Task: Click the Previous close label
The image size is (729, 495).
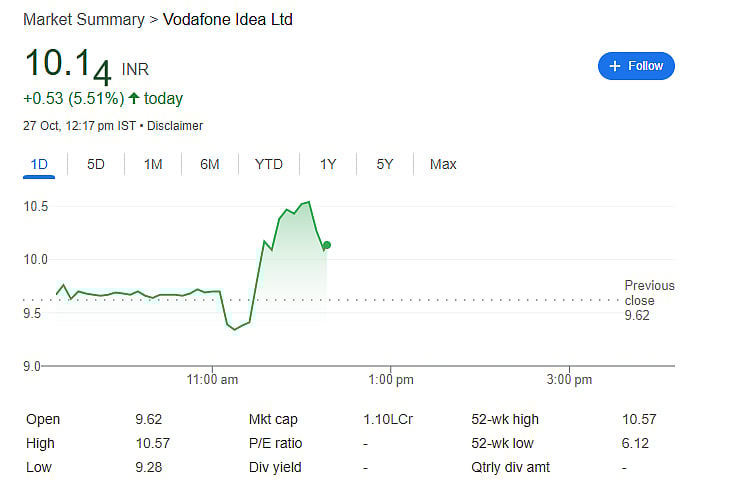Action: [x=649, y=293]
